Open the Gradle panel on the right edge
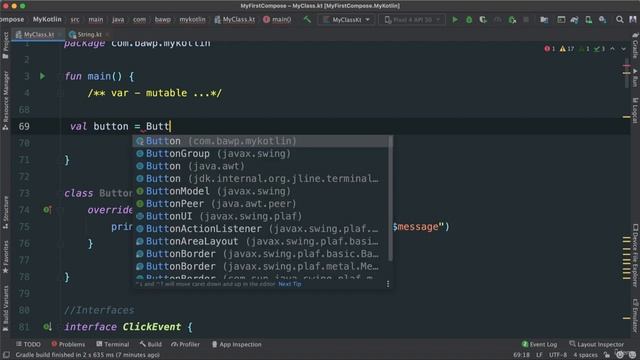 (635, 45)
